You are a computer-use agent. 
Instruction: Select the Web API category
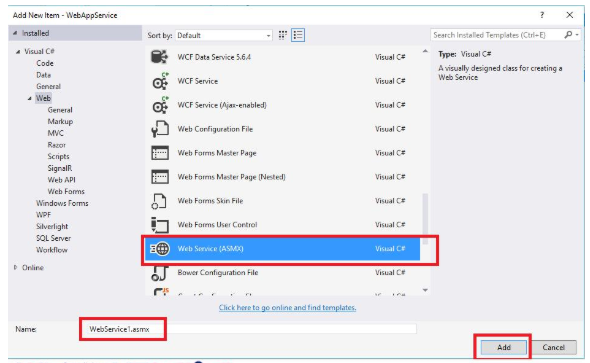tap(61, 180)
